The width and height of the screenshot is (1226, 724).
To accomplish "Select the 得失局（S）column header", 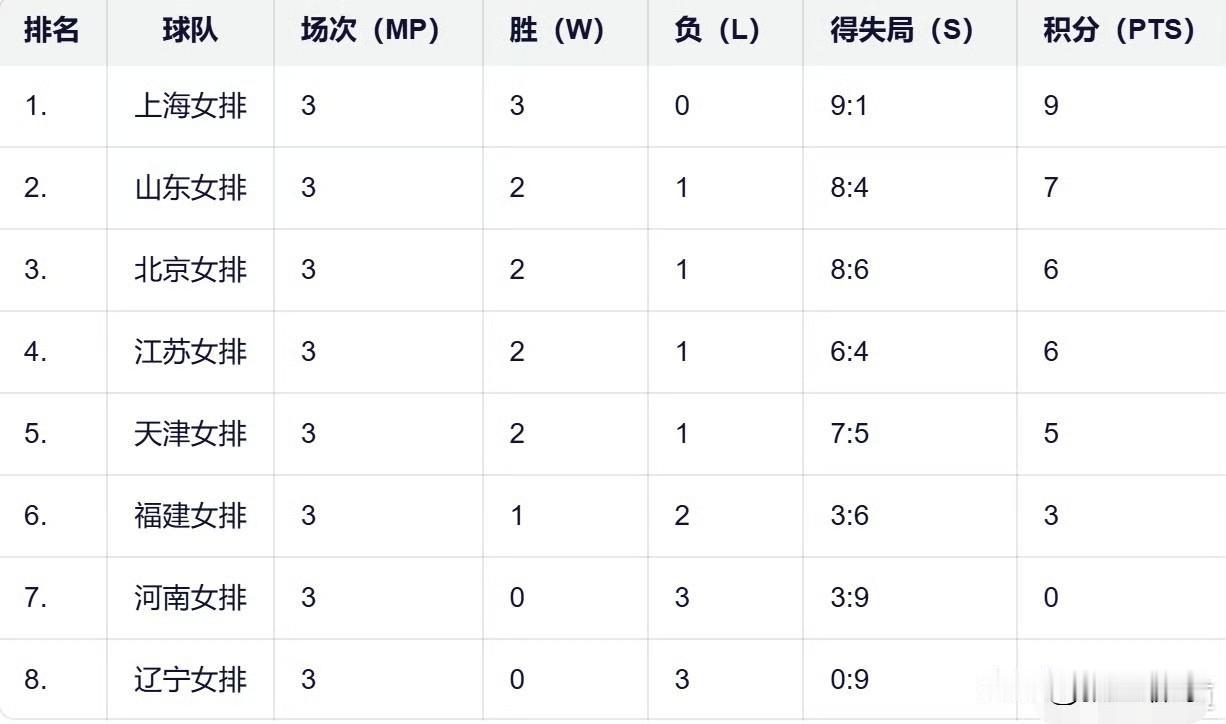I will (901, 30).
